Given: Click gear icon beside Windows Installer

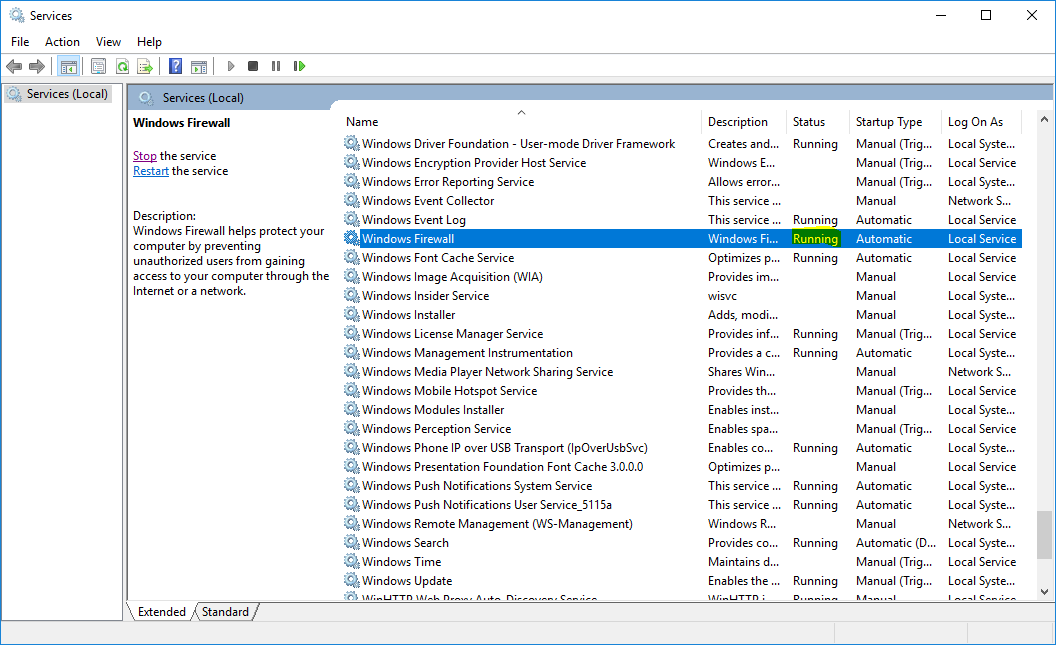Looking at the screenshot, I should 352,314.
